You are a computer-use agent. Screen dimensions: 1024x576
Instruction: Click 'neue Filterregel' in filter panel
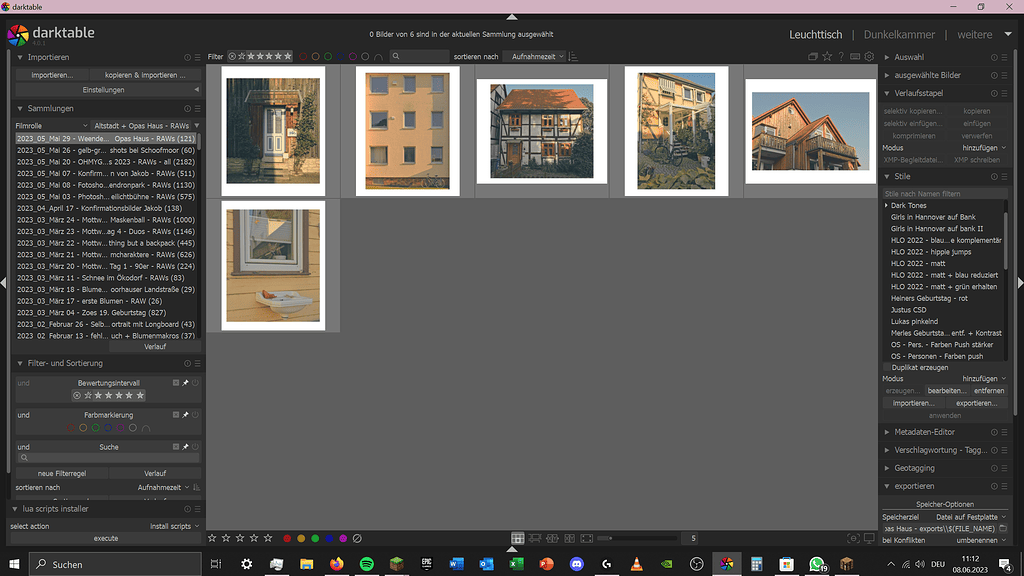point(63,473)
